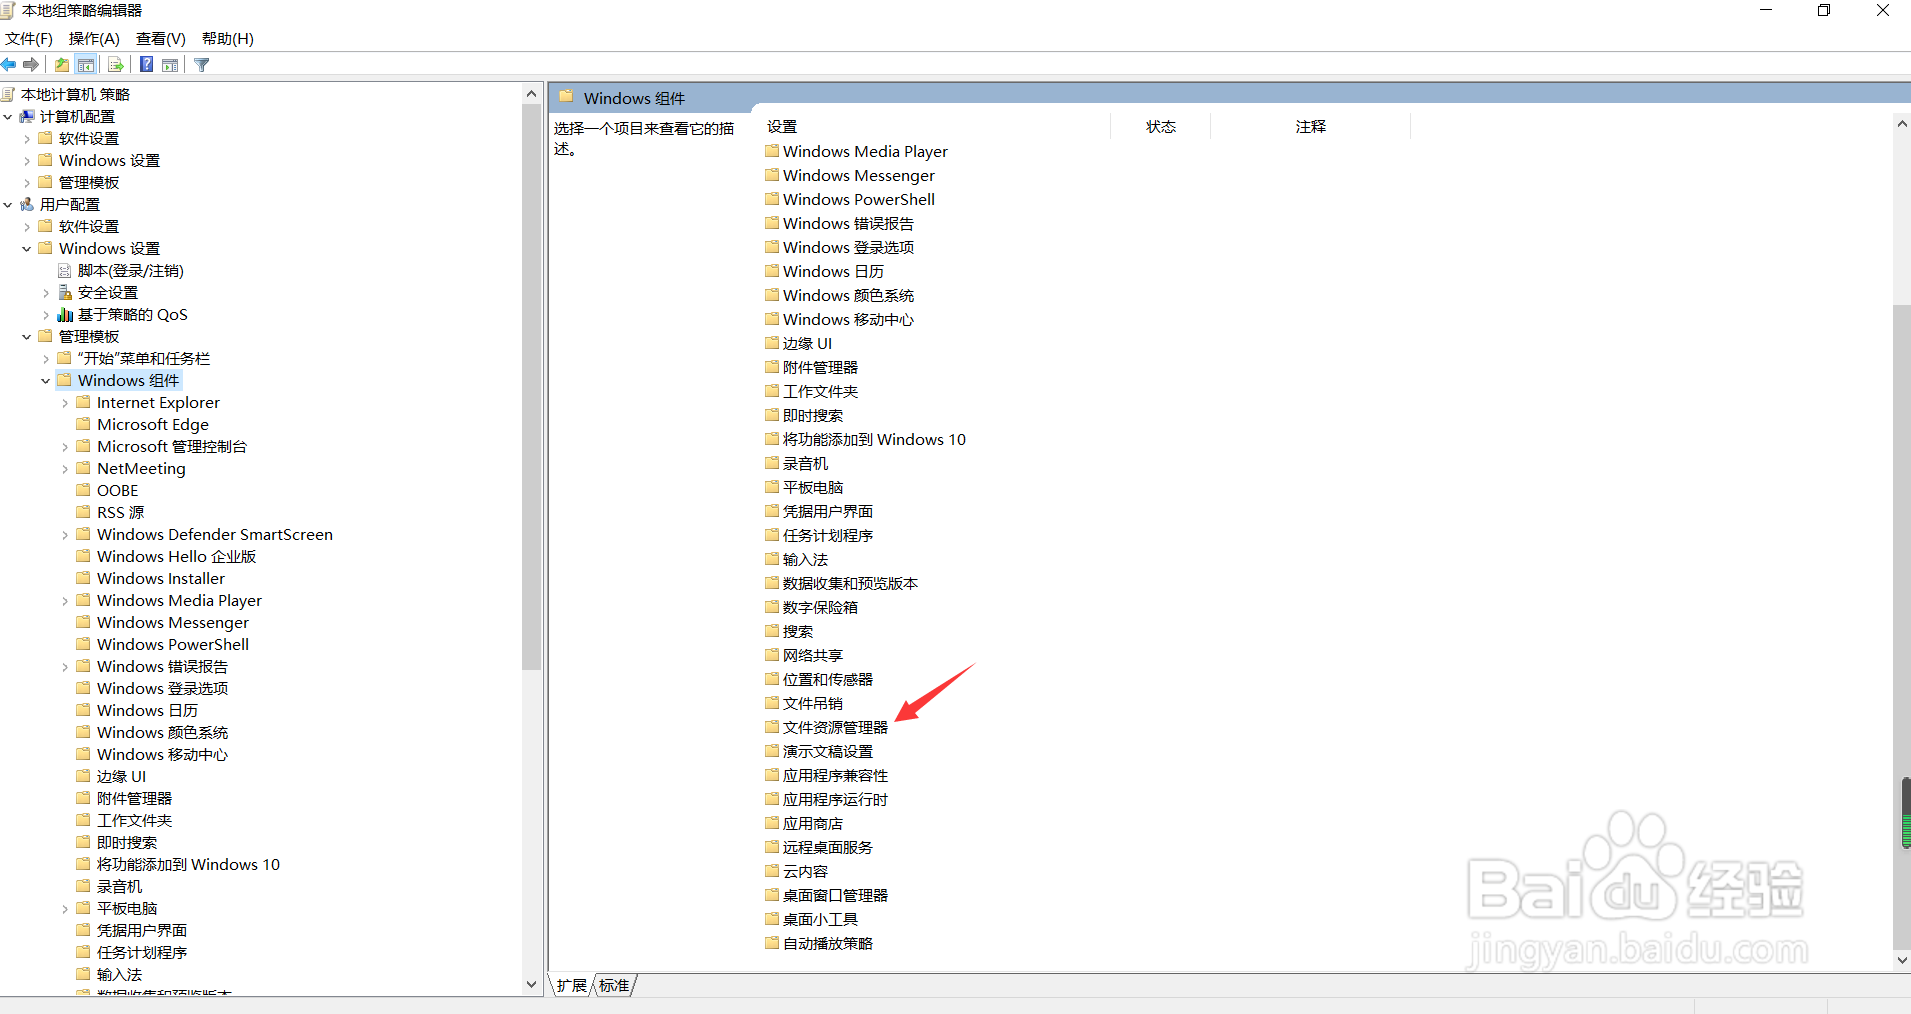Open the 查看(V) menu
This screenshot has height=1014, width=1911.
[161, 39]
